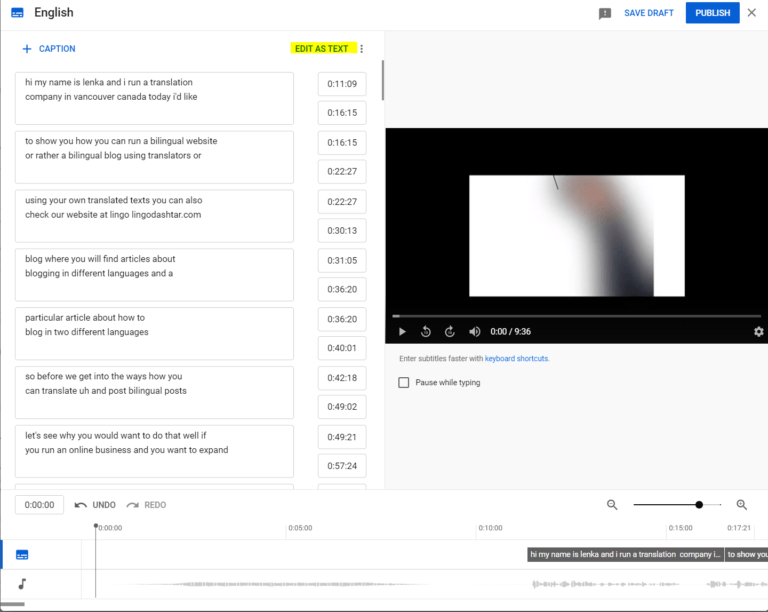The height and width of the screenshot is (612, 768).
Task: Edit caption 'using your own translated texts'
Action: 154,216
